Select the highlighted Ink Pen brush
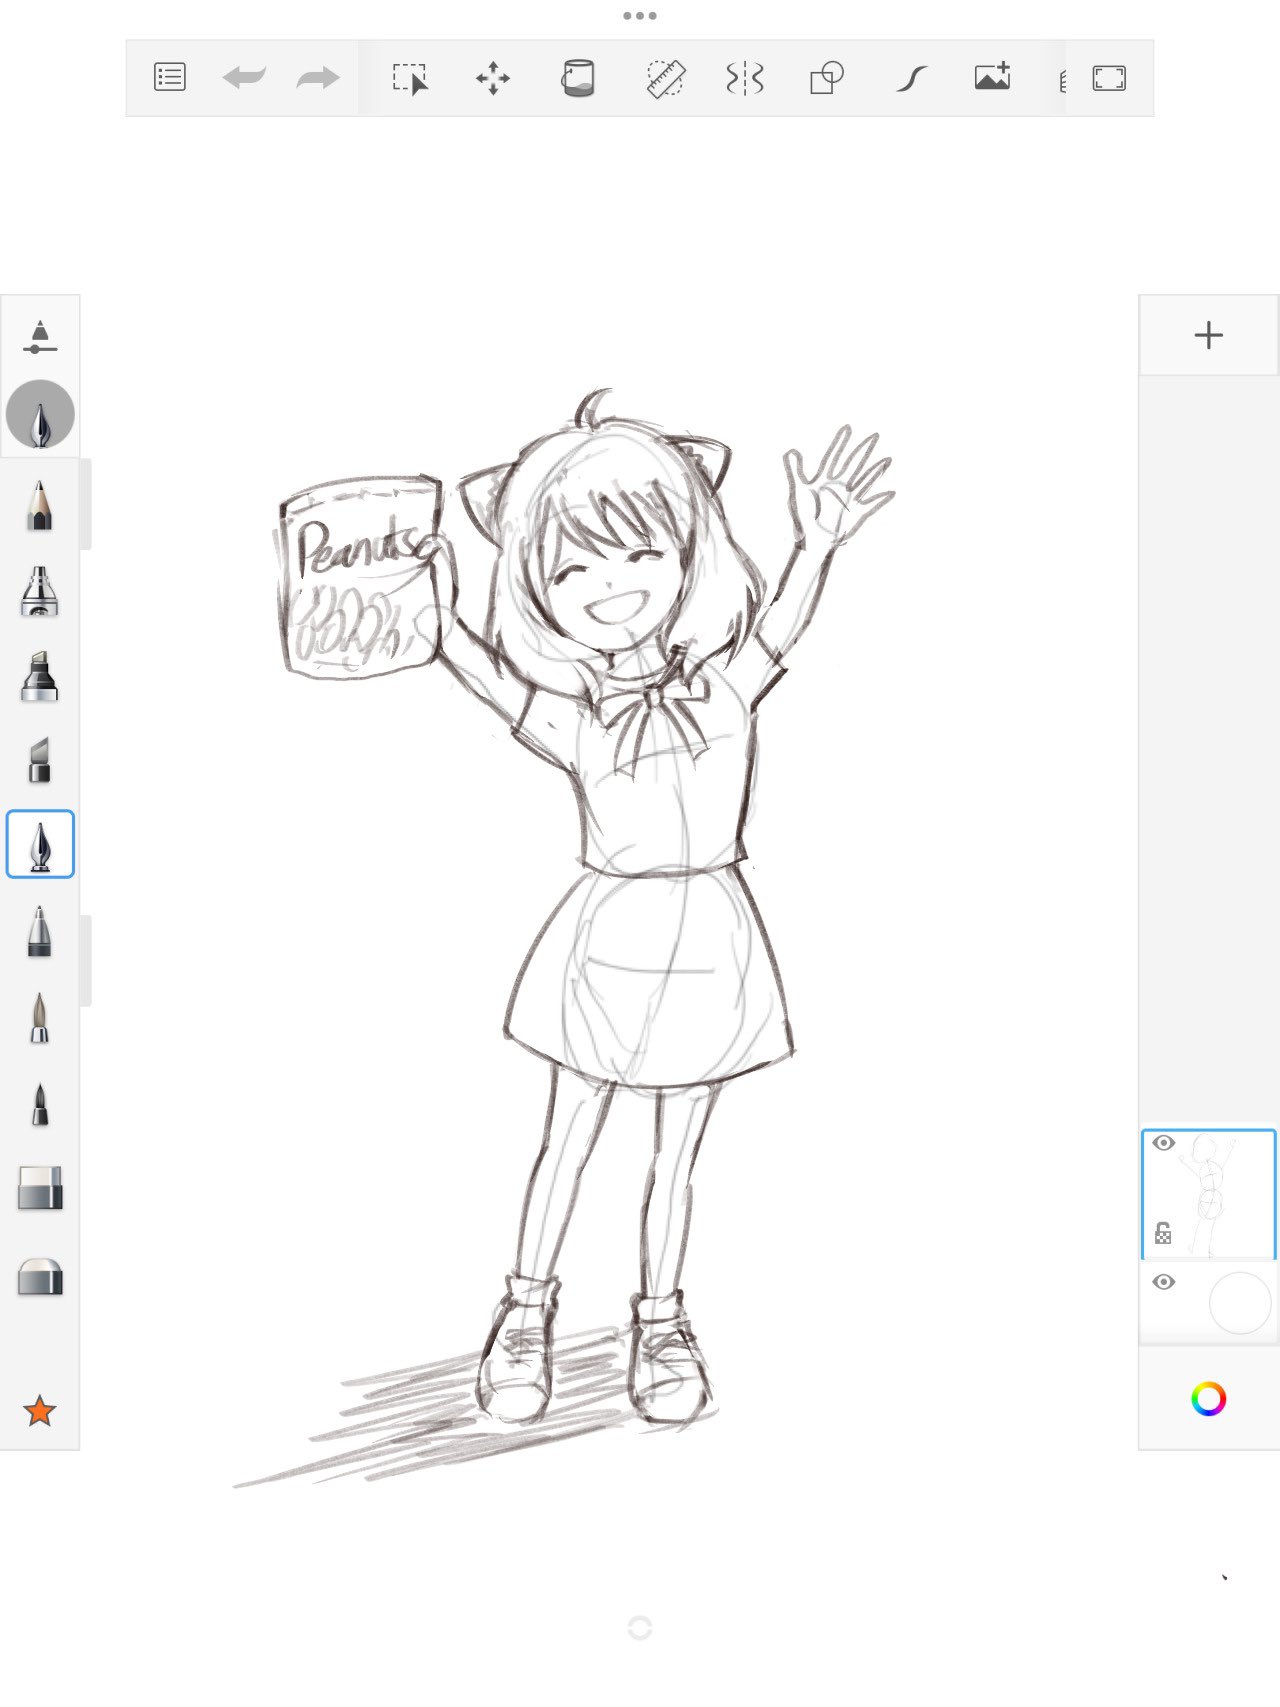 [x=40, y=845]
